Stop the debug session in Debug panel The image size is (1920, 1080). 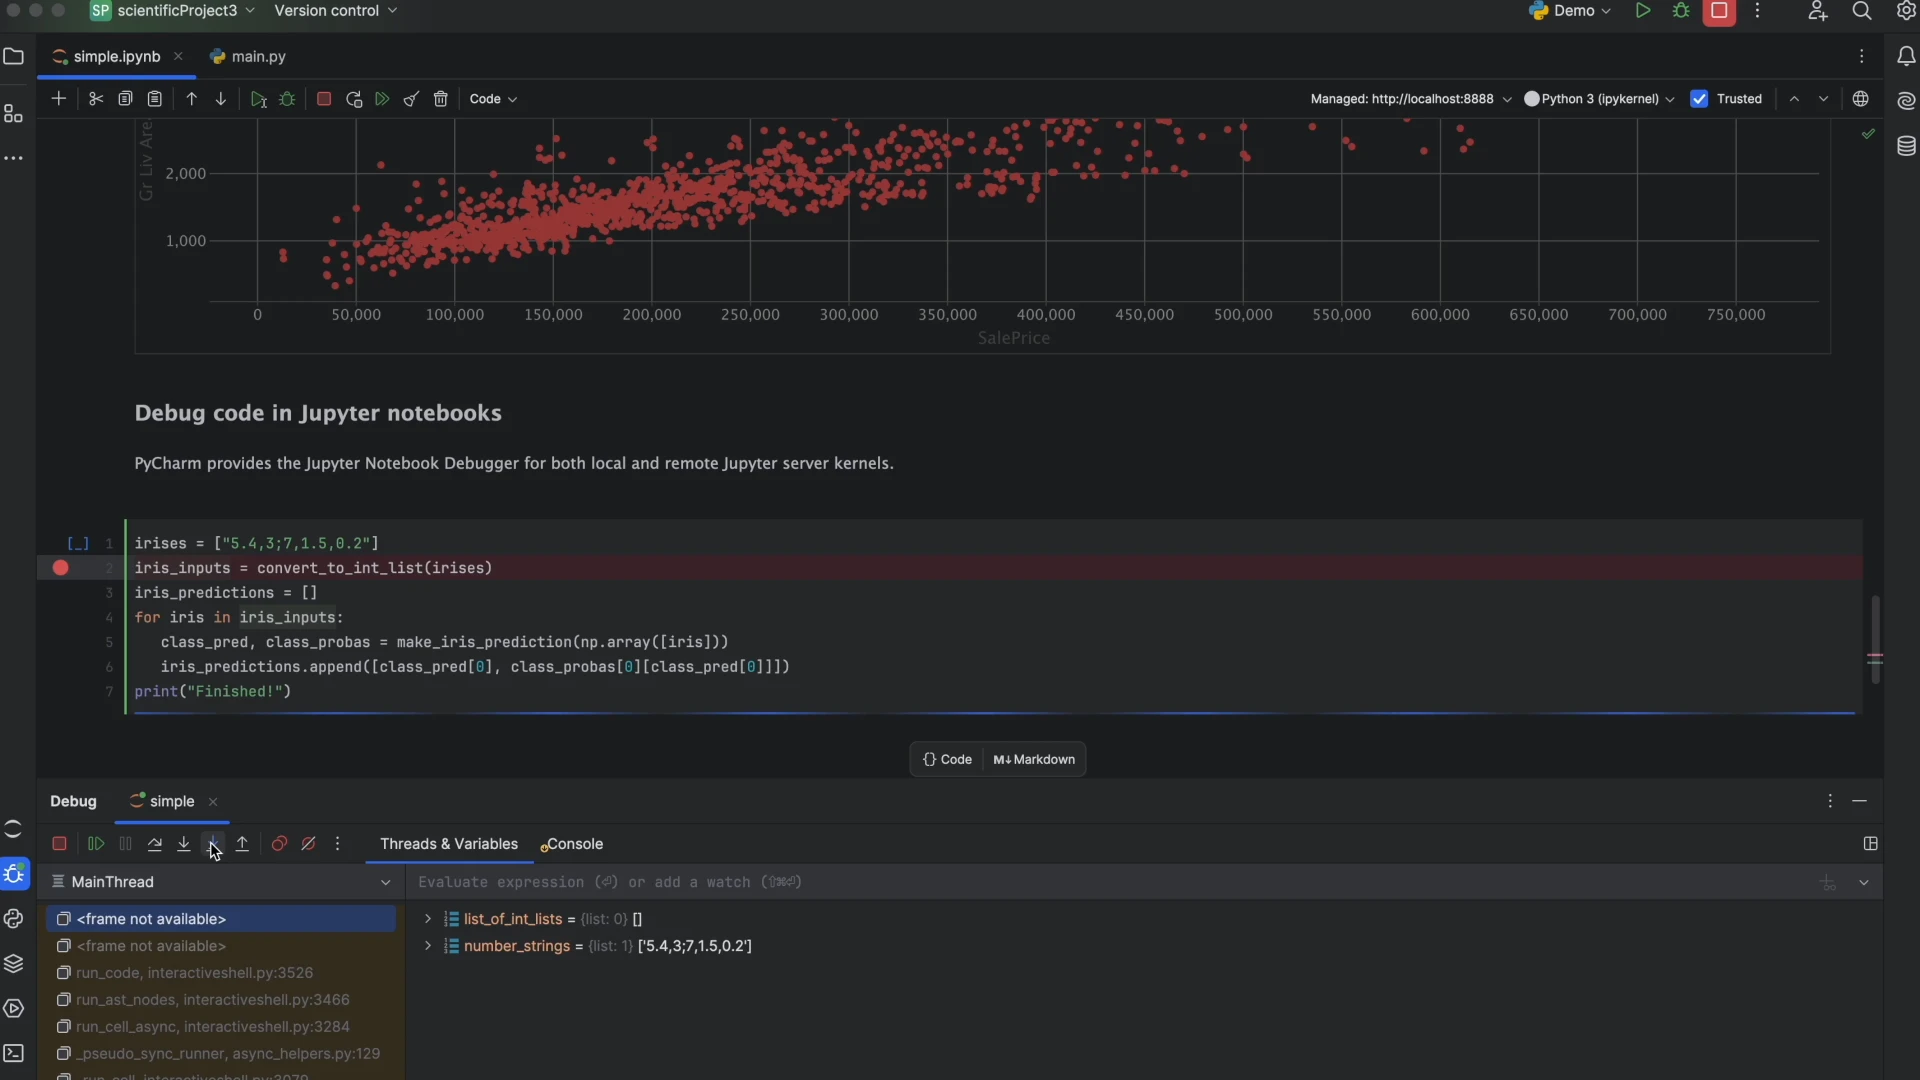tap(59, 844)
